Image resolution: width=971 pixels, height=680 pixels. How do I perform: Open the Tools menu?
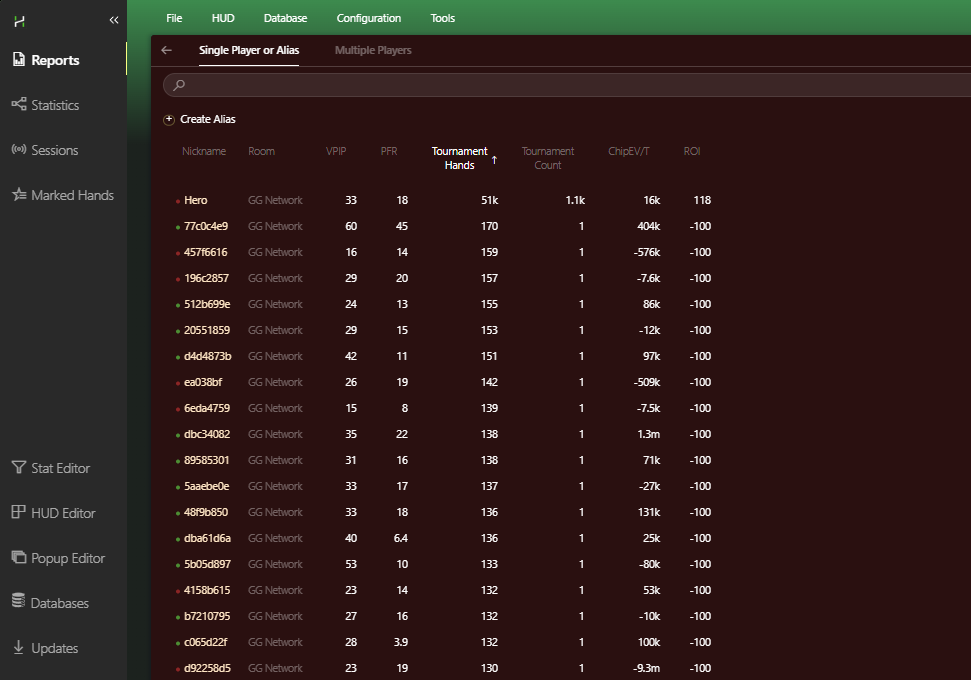click(443, 18)
